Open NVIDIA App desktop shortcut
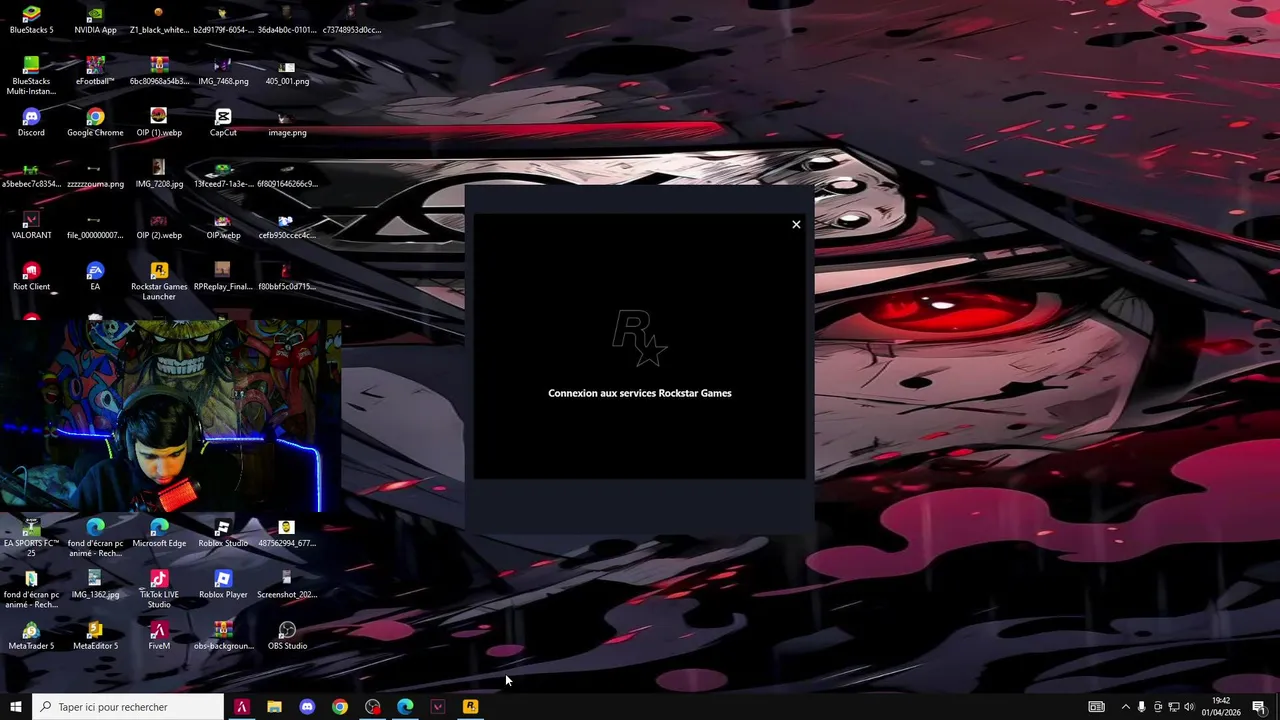Image resolution: width=1280 pixels, height=720 pixels. [x=95, y=20]
